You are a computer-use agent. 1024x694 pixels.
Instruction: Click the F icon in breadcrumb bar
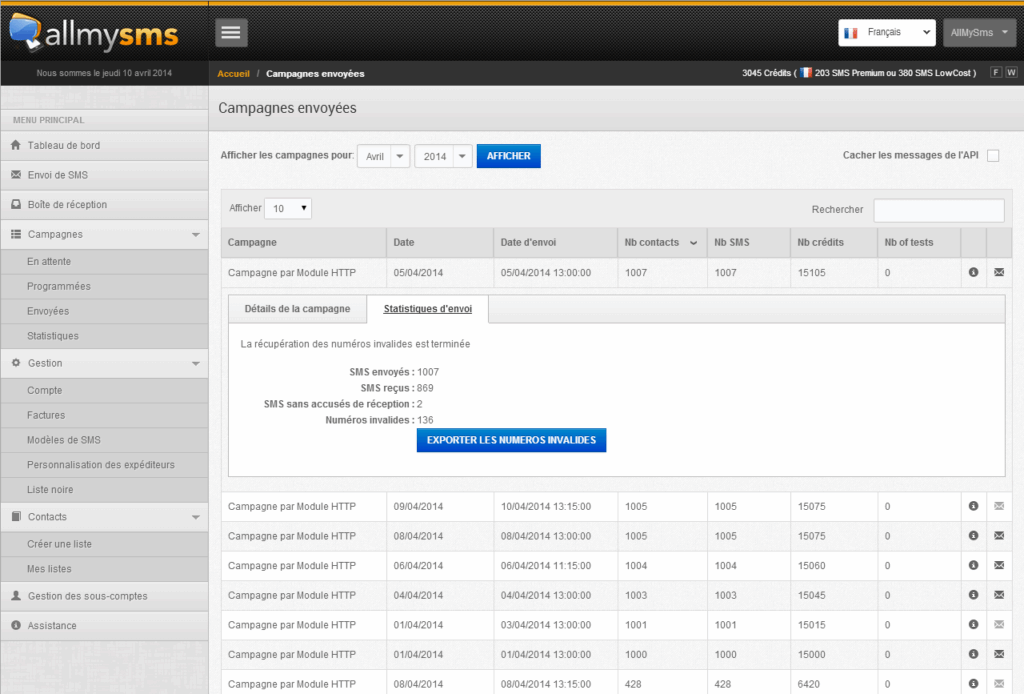(996, 72)
